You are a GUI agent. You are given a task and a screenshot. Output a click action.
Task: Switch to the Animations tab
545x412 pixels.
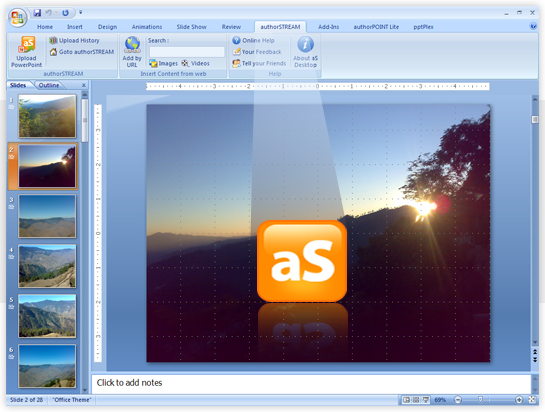coord(147,27)
